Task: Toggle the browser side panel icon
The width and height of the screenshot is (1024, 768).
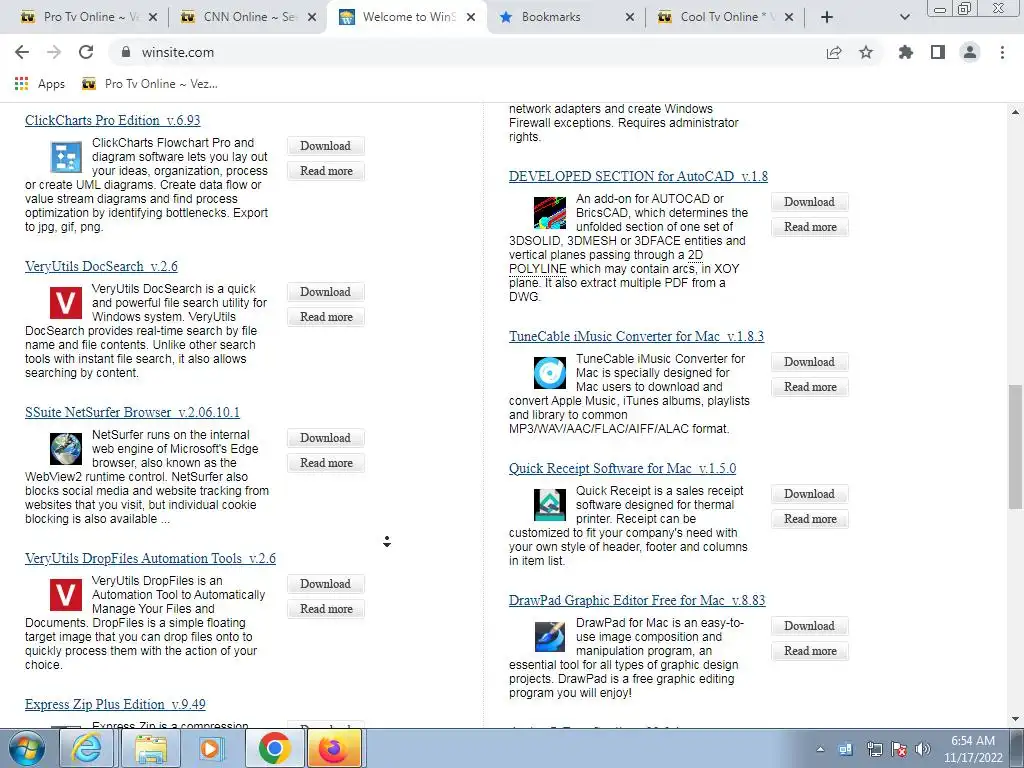Action: pyautogui.click(x=938, y=52)
